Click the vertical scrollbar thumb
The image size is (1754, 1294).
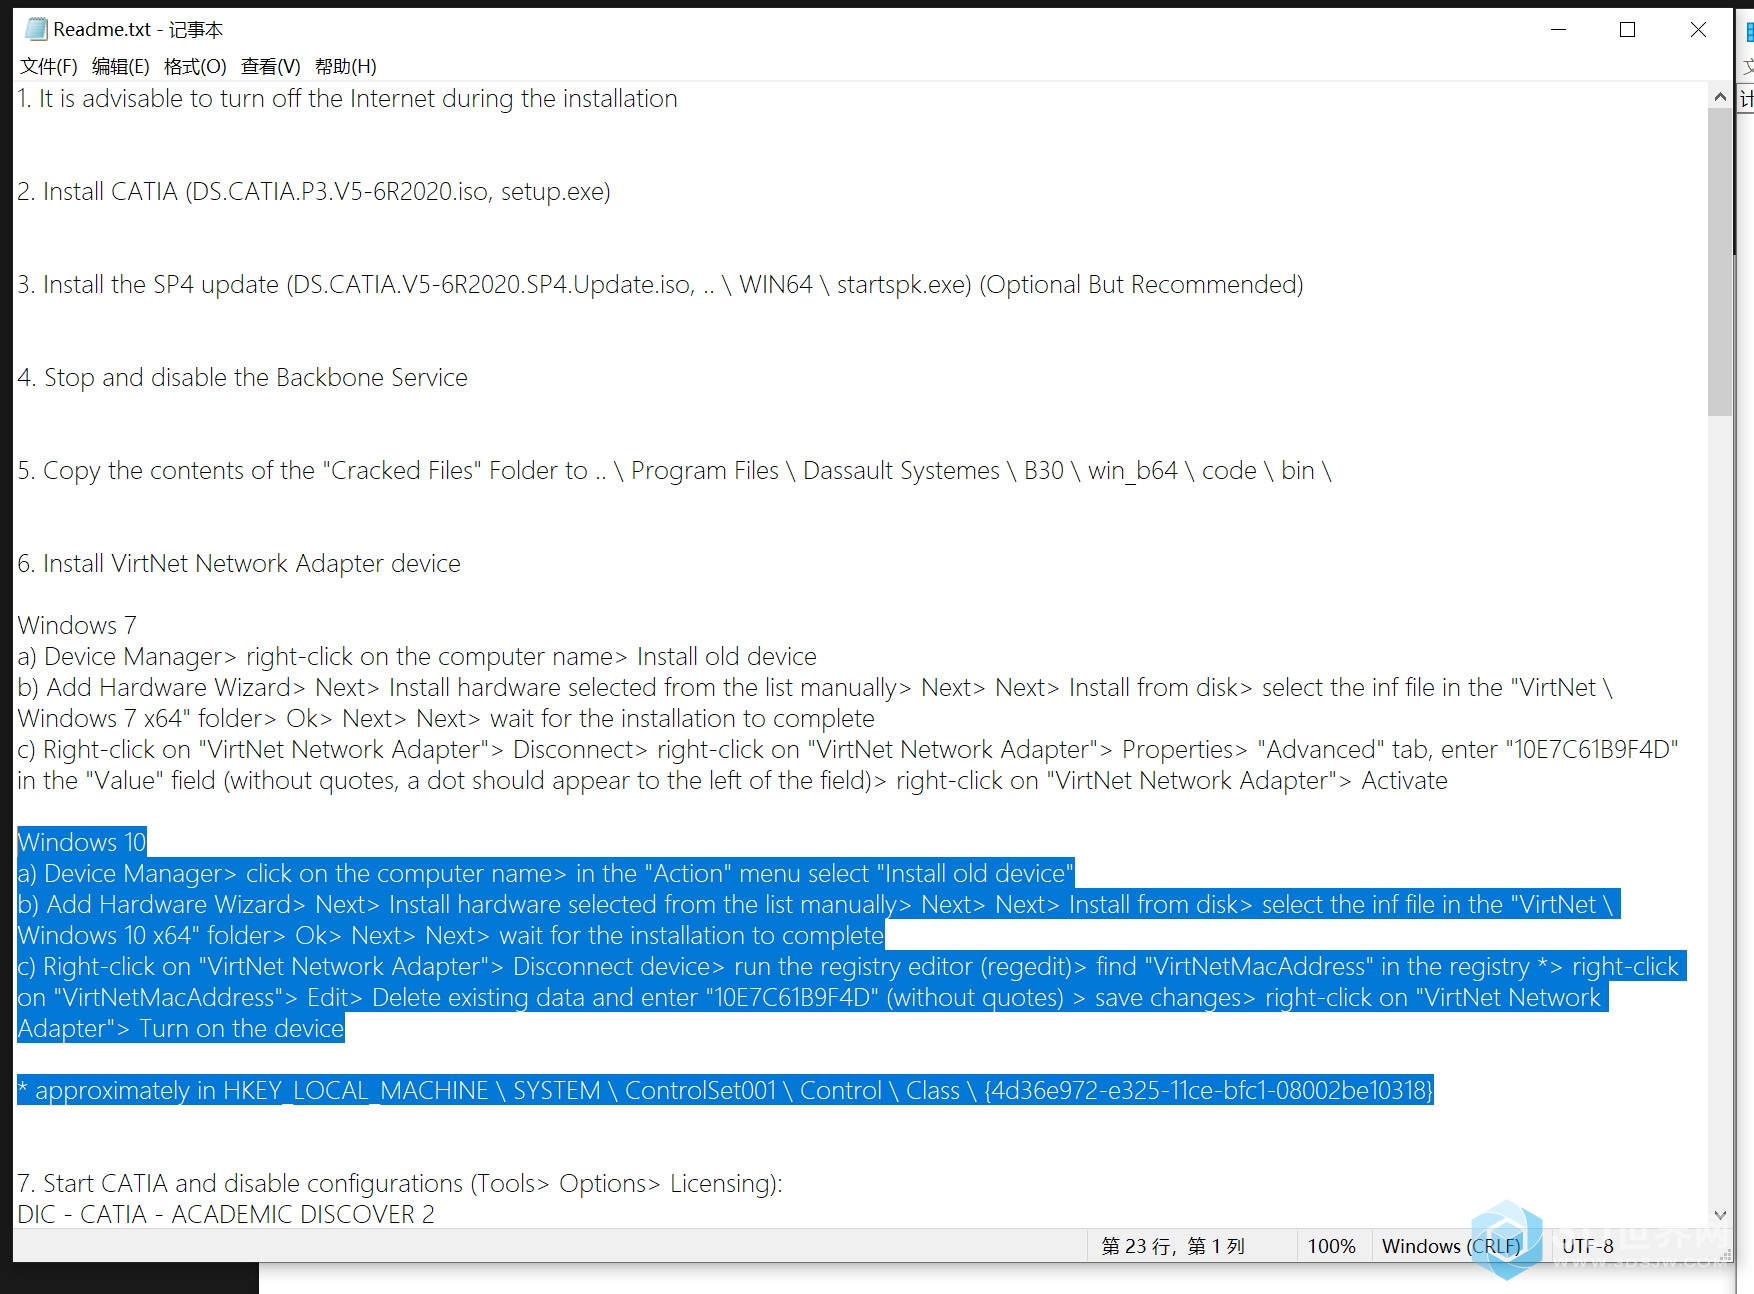[x=1720, y=262]
